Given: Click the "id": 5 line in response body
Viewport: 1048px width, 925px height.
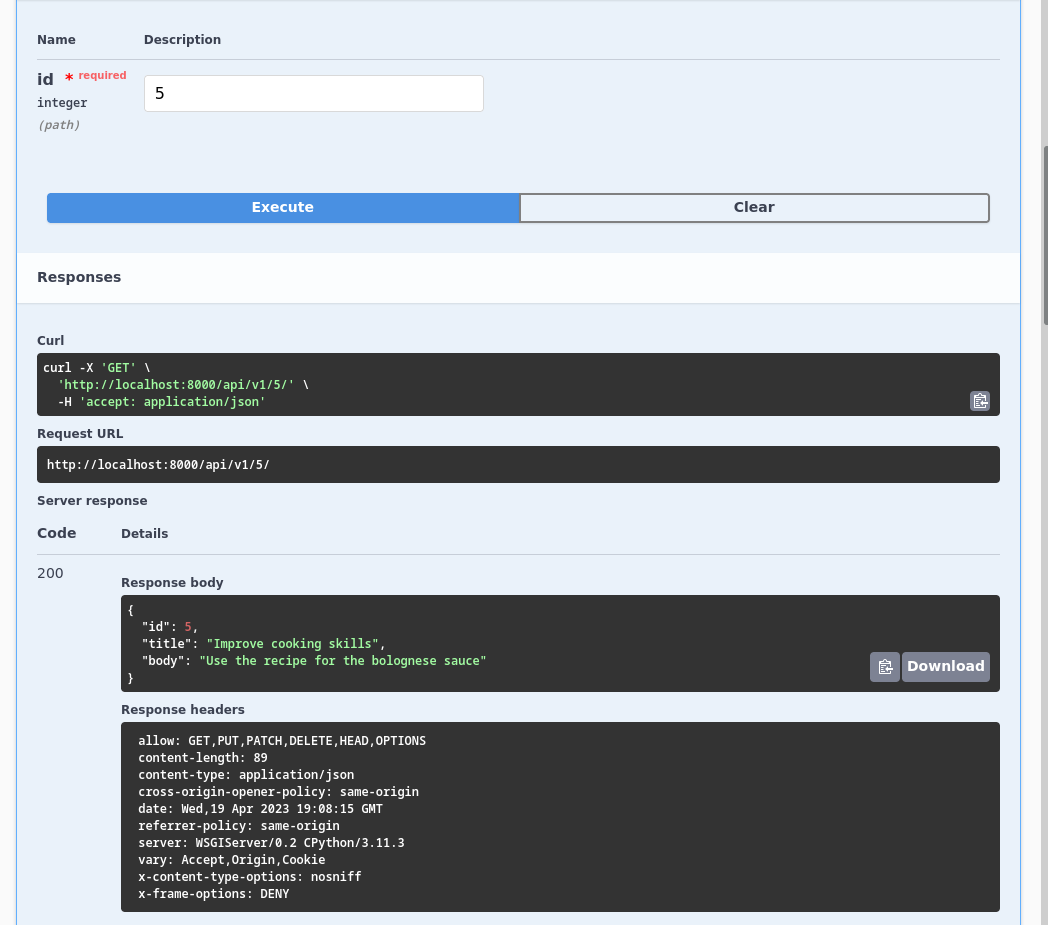Looking at the screenshot, I should (x=170, y=626).
